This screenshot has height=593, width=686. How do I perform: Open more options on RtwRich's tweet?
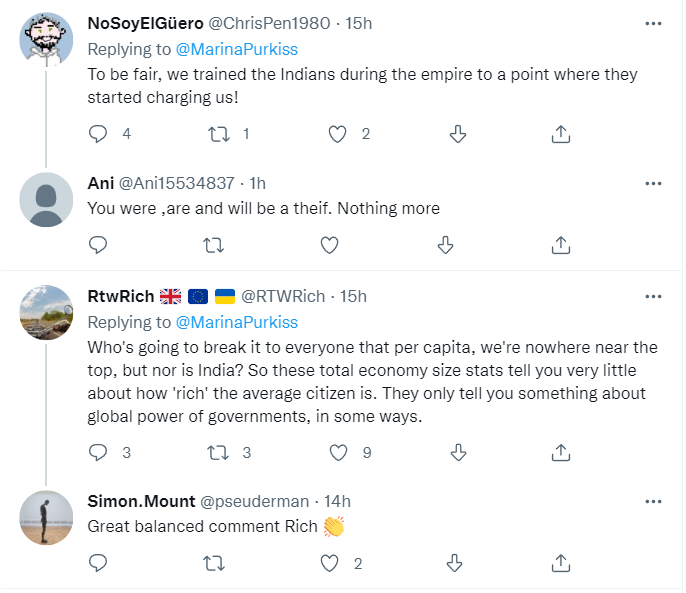pos(653,297)
